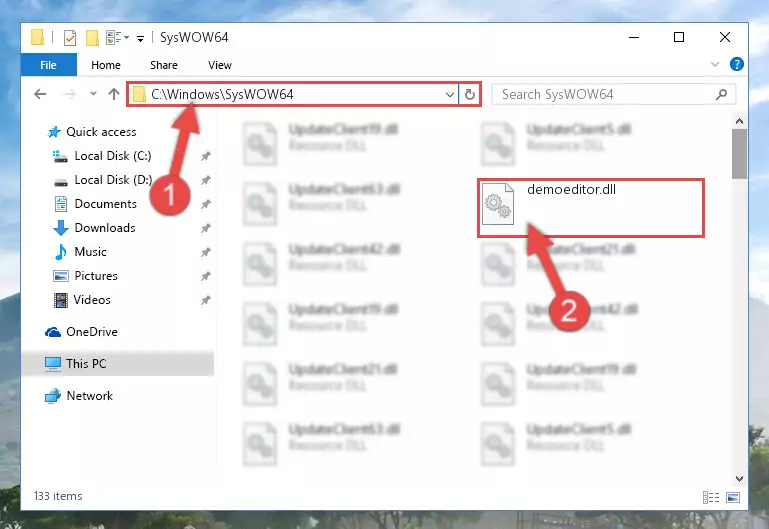Click the Properties checkmark icon in title bar

coord(70,38)
